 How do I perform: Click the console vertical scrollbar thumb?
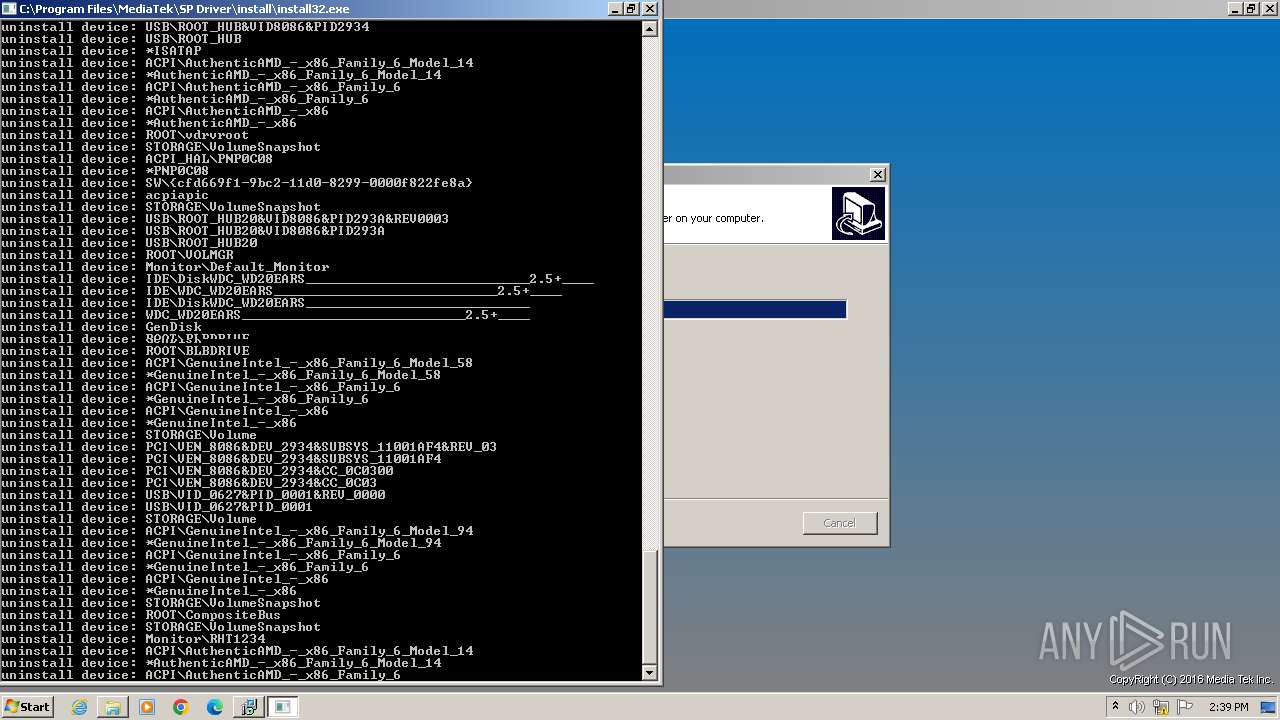[x=650, y=607]
